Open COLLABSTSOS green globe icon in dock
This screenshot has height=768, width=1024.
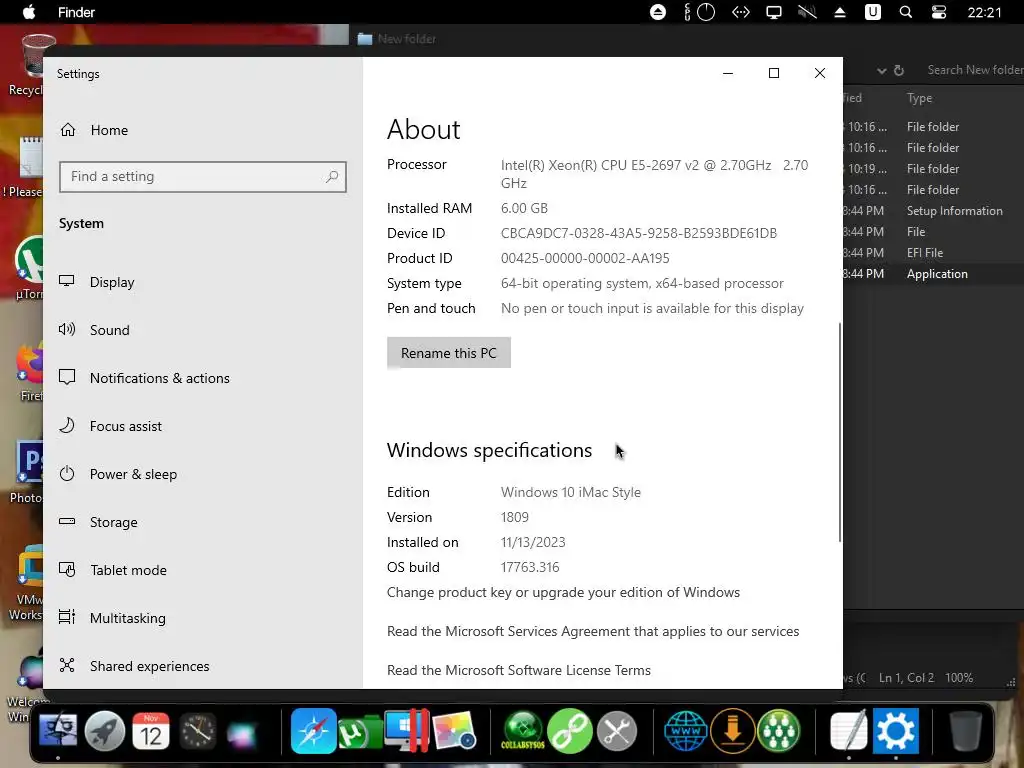click(522, 730)
